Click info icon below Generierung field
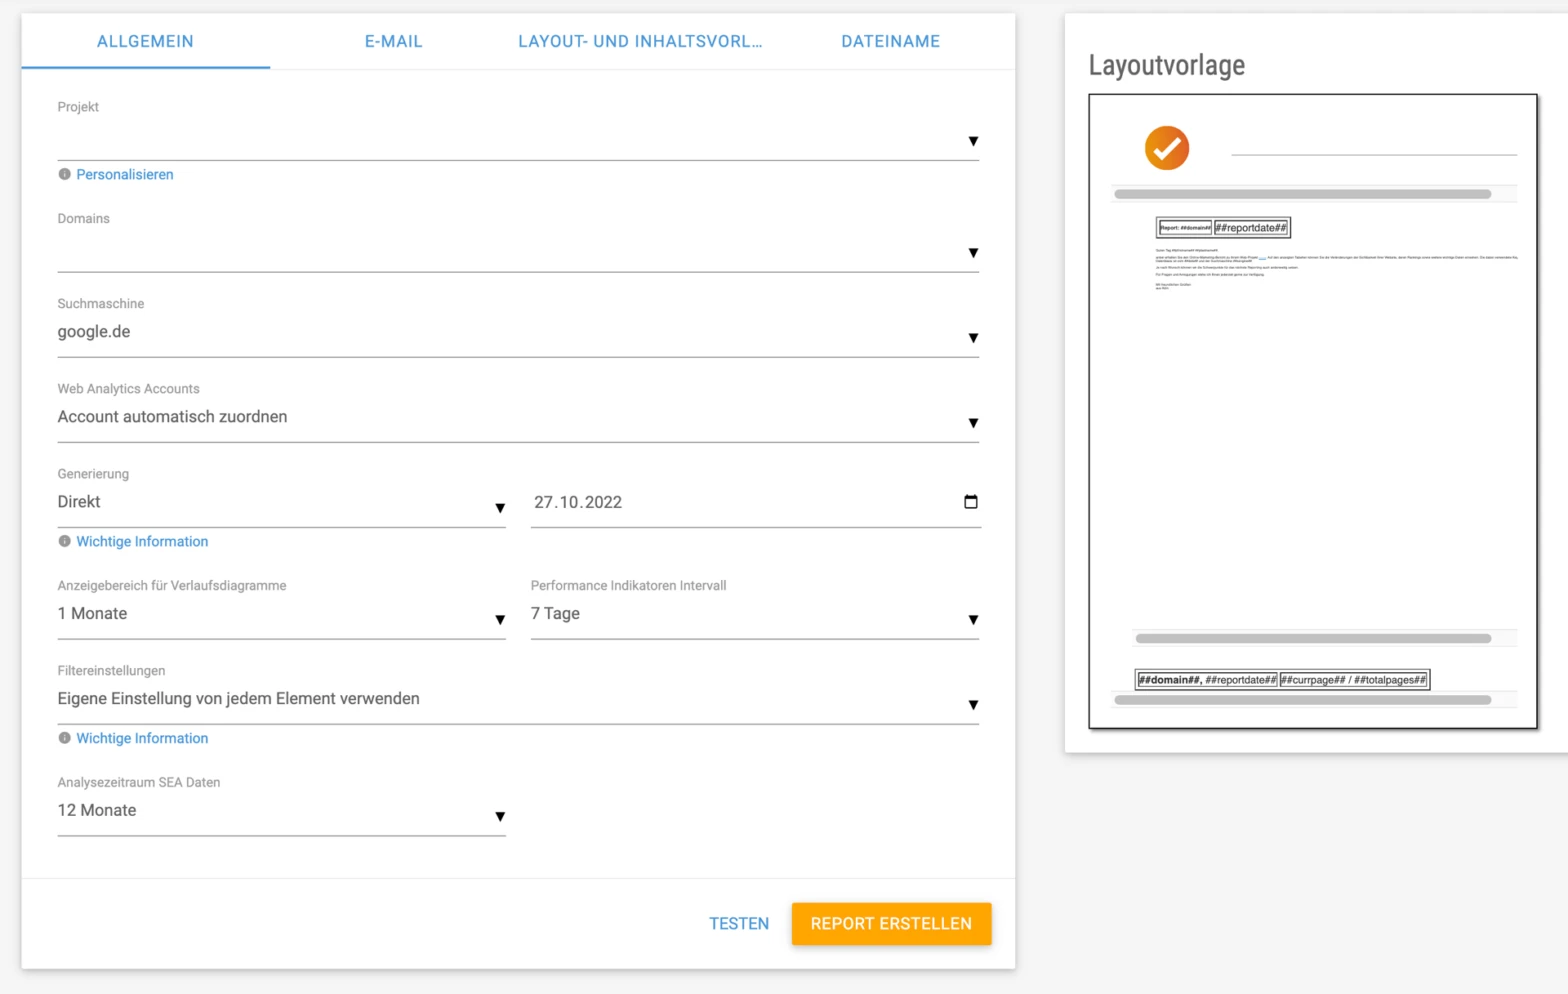The height and width of the screenshot is (994, 1568). 65,542
